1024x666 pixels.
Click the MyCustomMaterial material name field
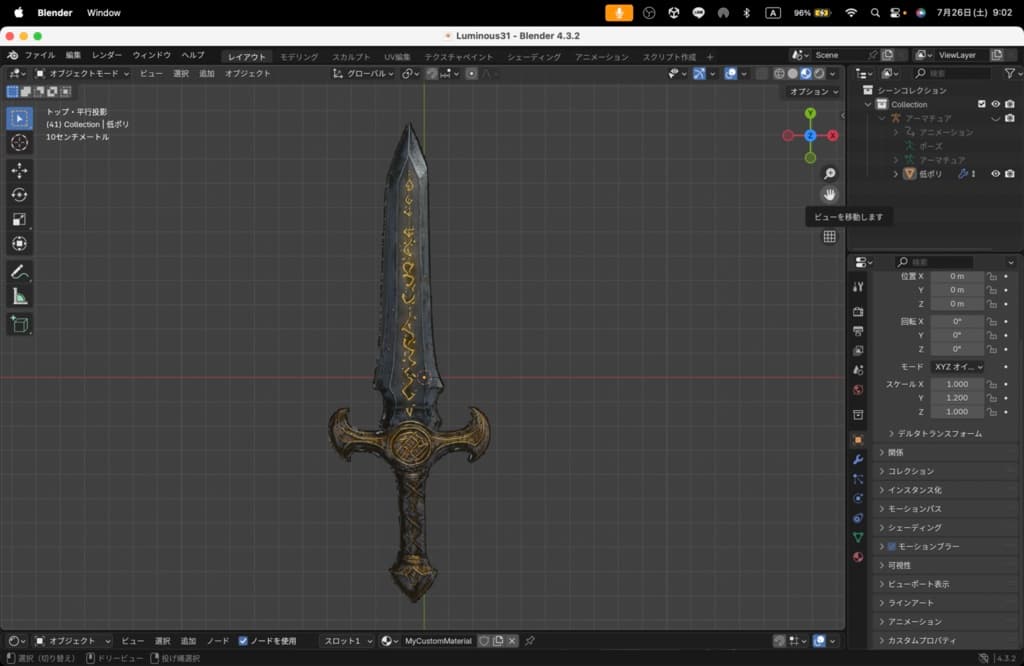tap(437, 641)
